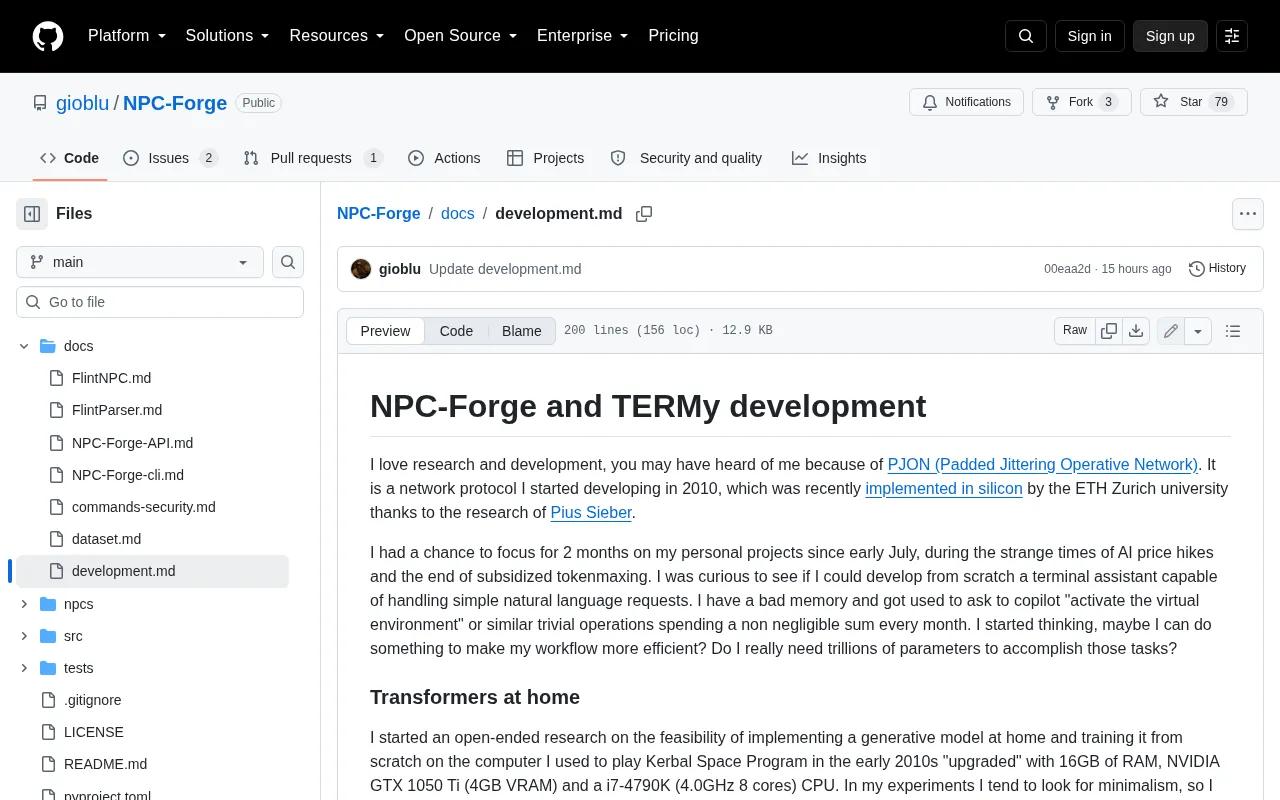The height and width of the screenshot is (800, 1280).
Task: Click gioblu's avatar in the commit bar
Action: click(361, 269)
